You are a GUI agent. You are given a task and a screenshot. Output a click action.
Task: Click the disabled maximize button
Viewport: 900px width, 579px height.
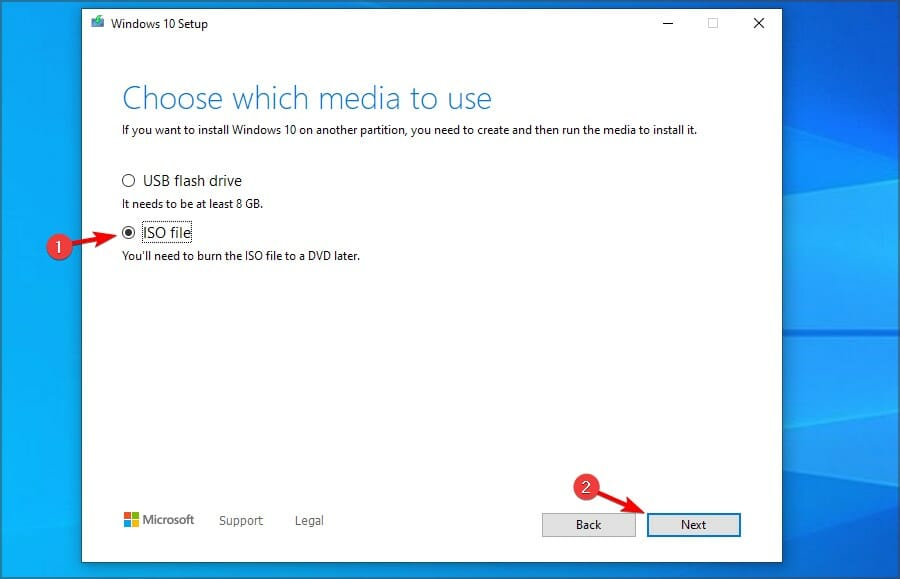(x=713, y=23)
